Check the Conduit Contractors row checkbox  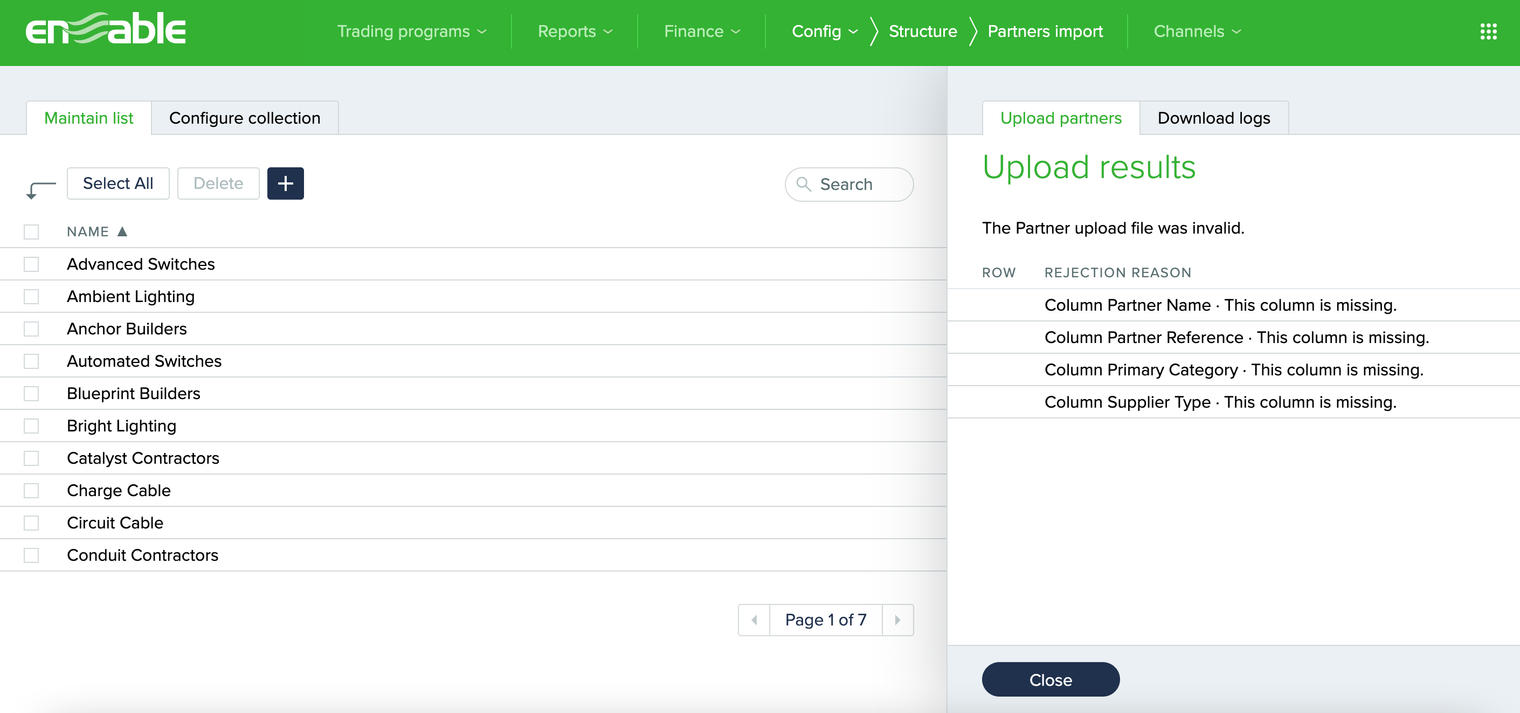click(x=31, y=555)
